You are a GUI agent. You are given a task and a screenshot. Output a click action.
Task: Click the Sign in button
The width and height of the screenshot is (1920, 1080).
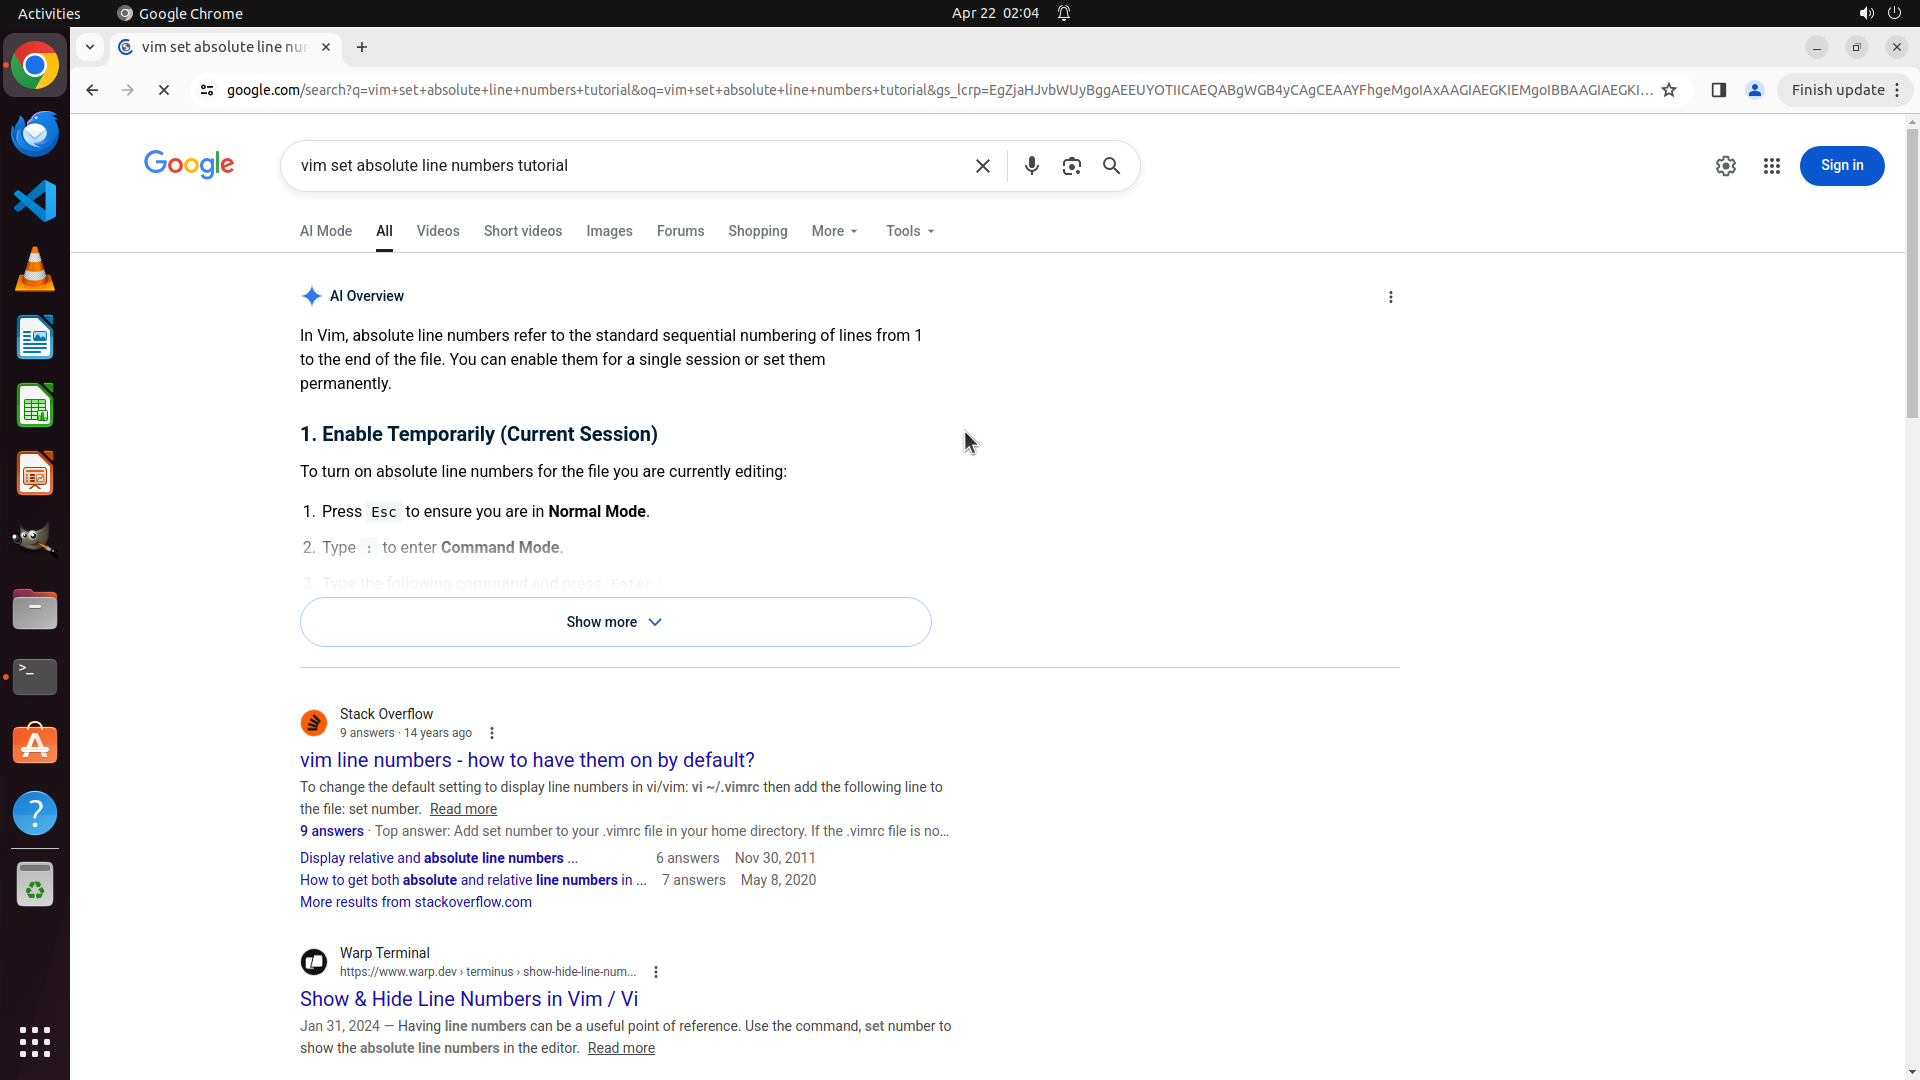coord(1841,166)
